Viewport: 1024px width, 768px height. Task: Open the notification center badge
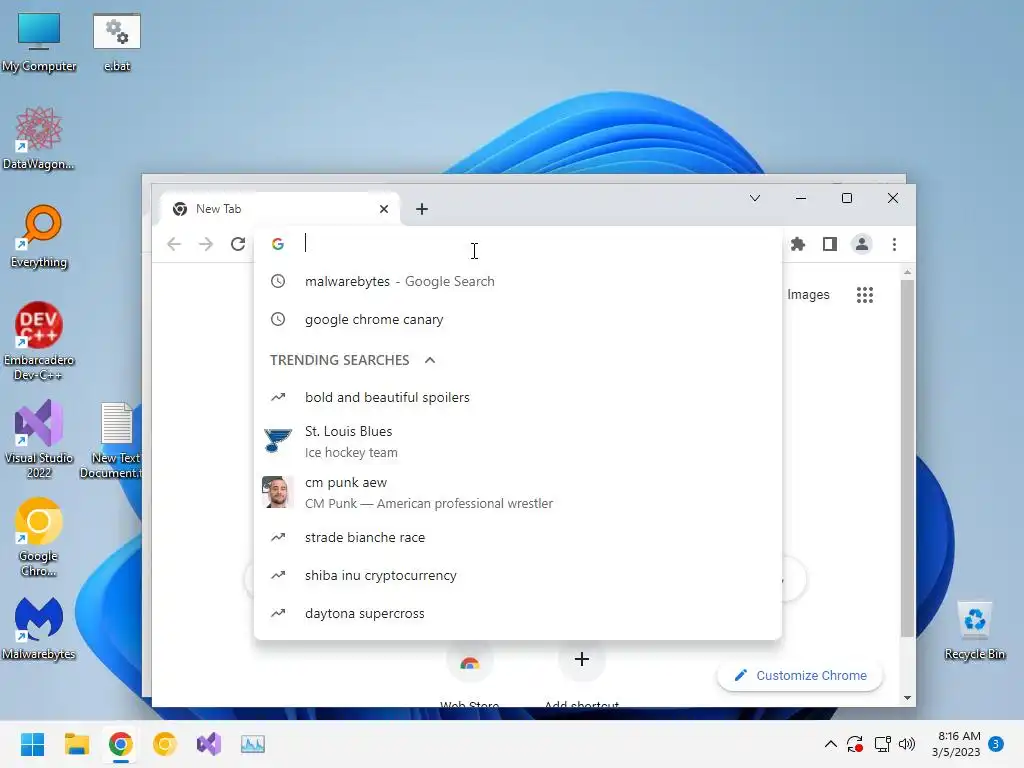[x=996, y=744]
